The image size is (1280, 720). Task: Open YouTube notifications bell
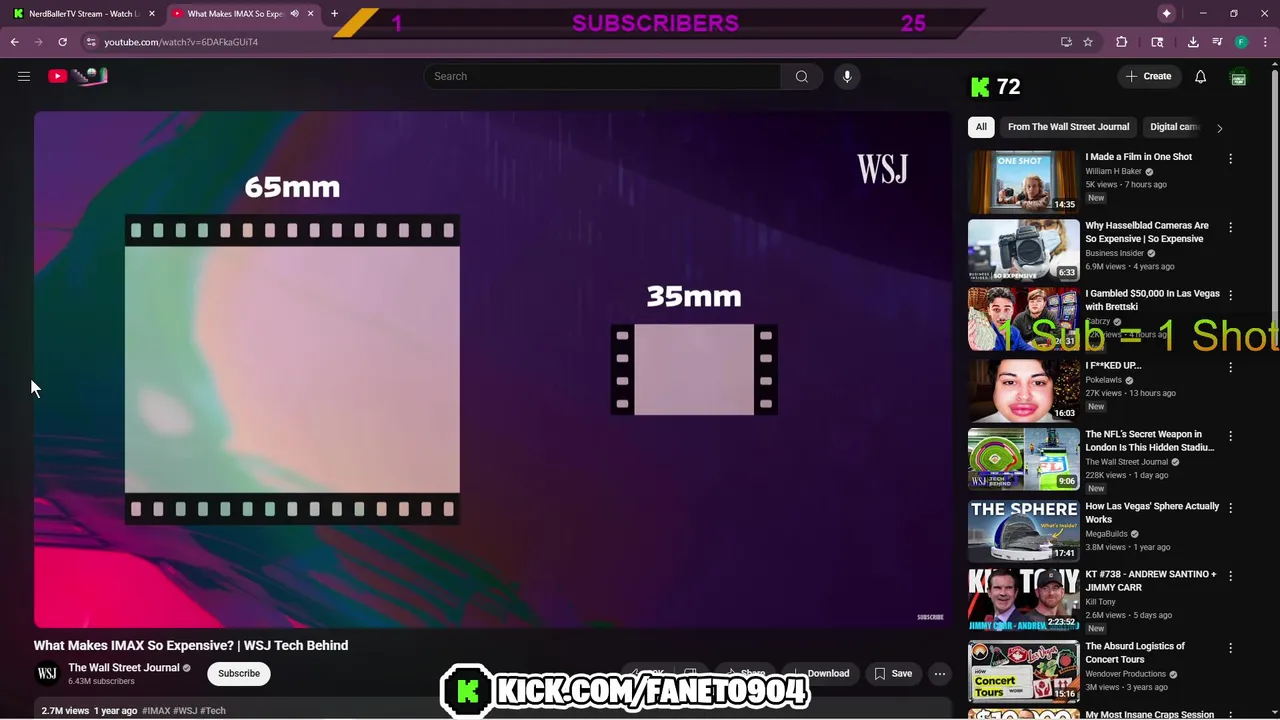coord(1200,76)
